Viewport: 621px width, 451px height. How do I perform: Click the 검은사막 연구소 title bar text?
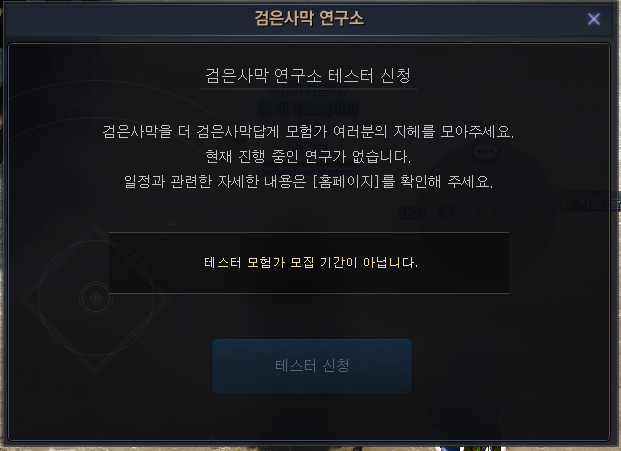[309, 18]
